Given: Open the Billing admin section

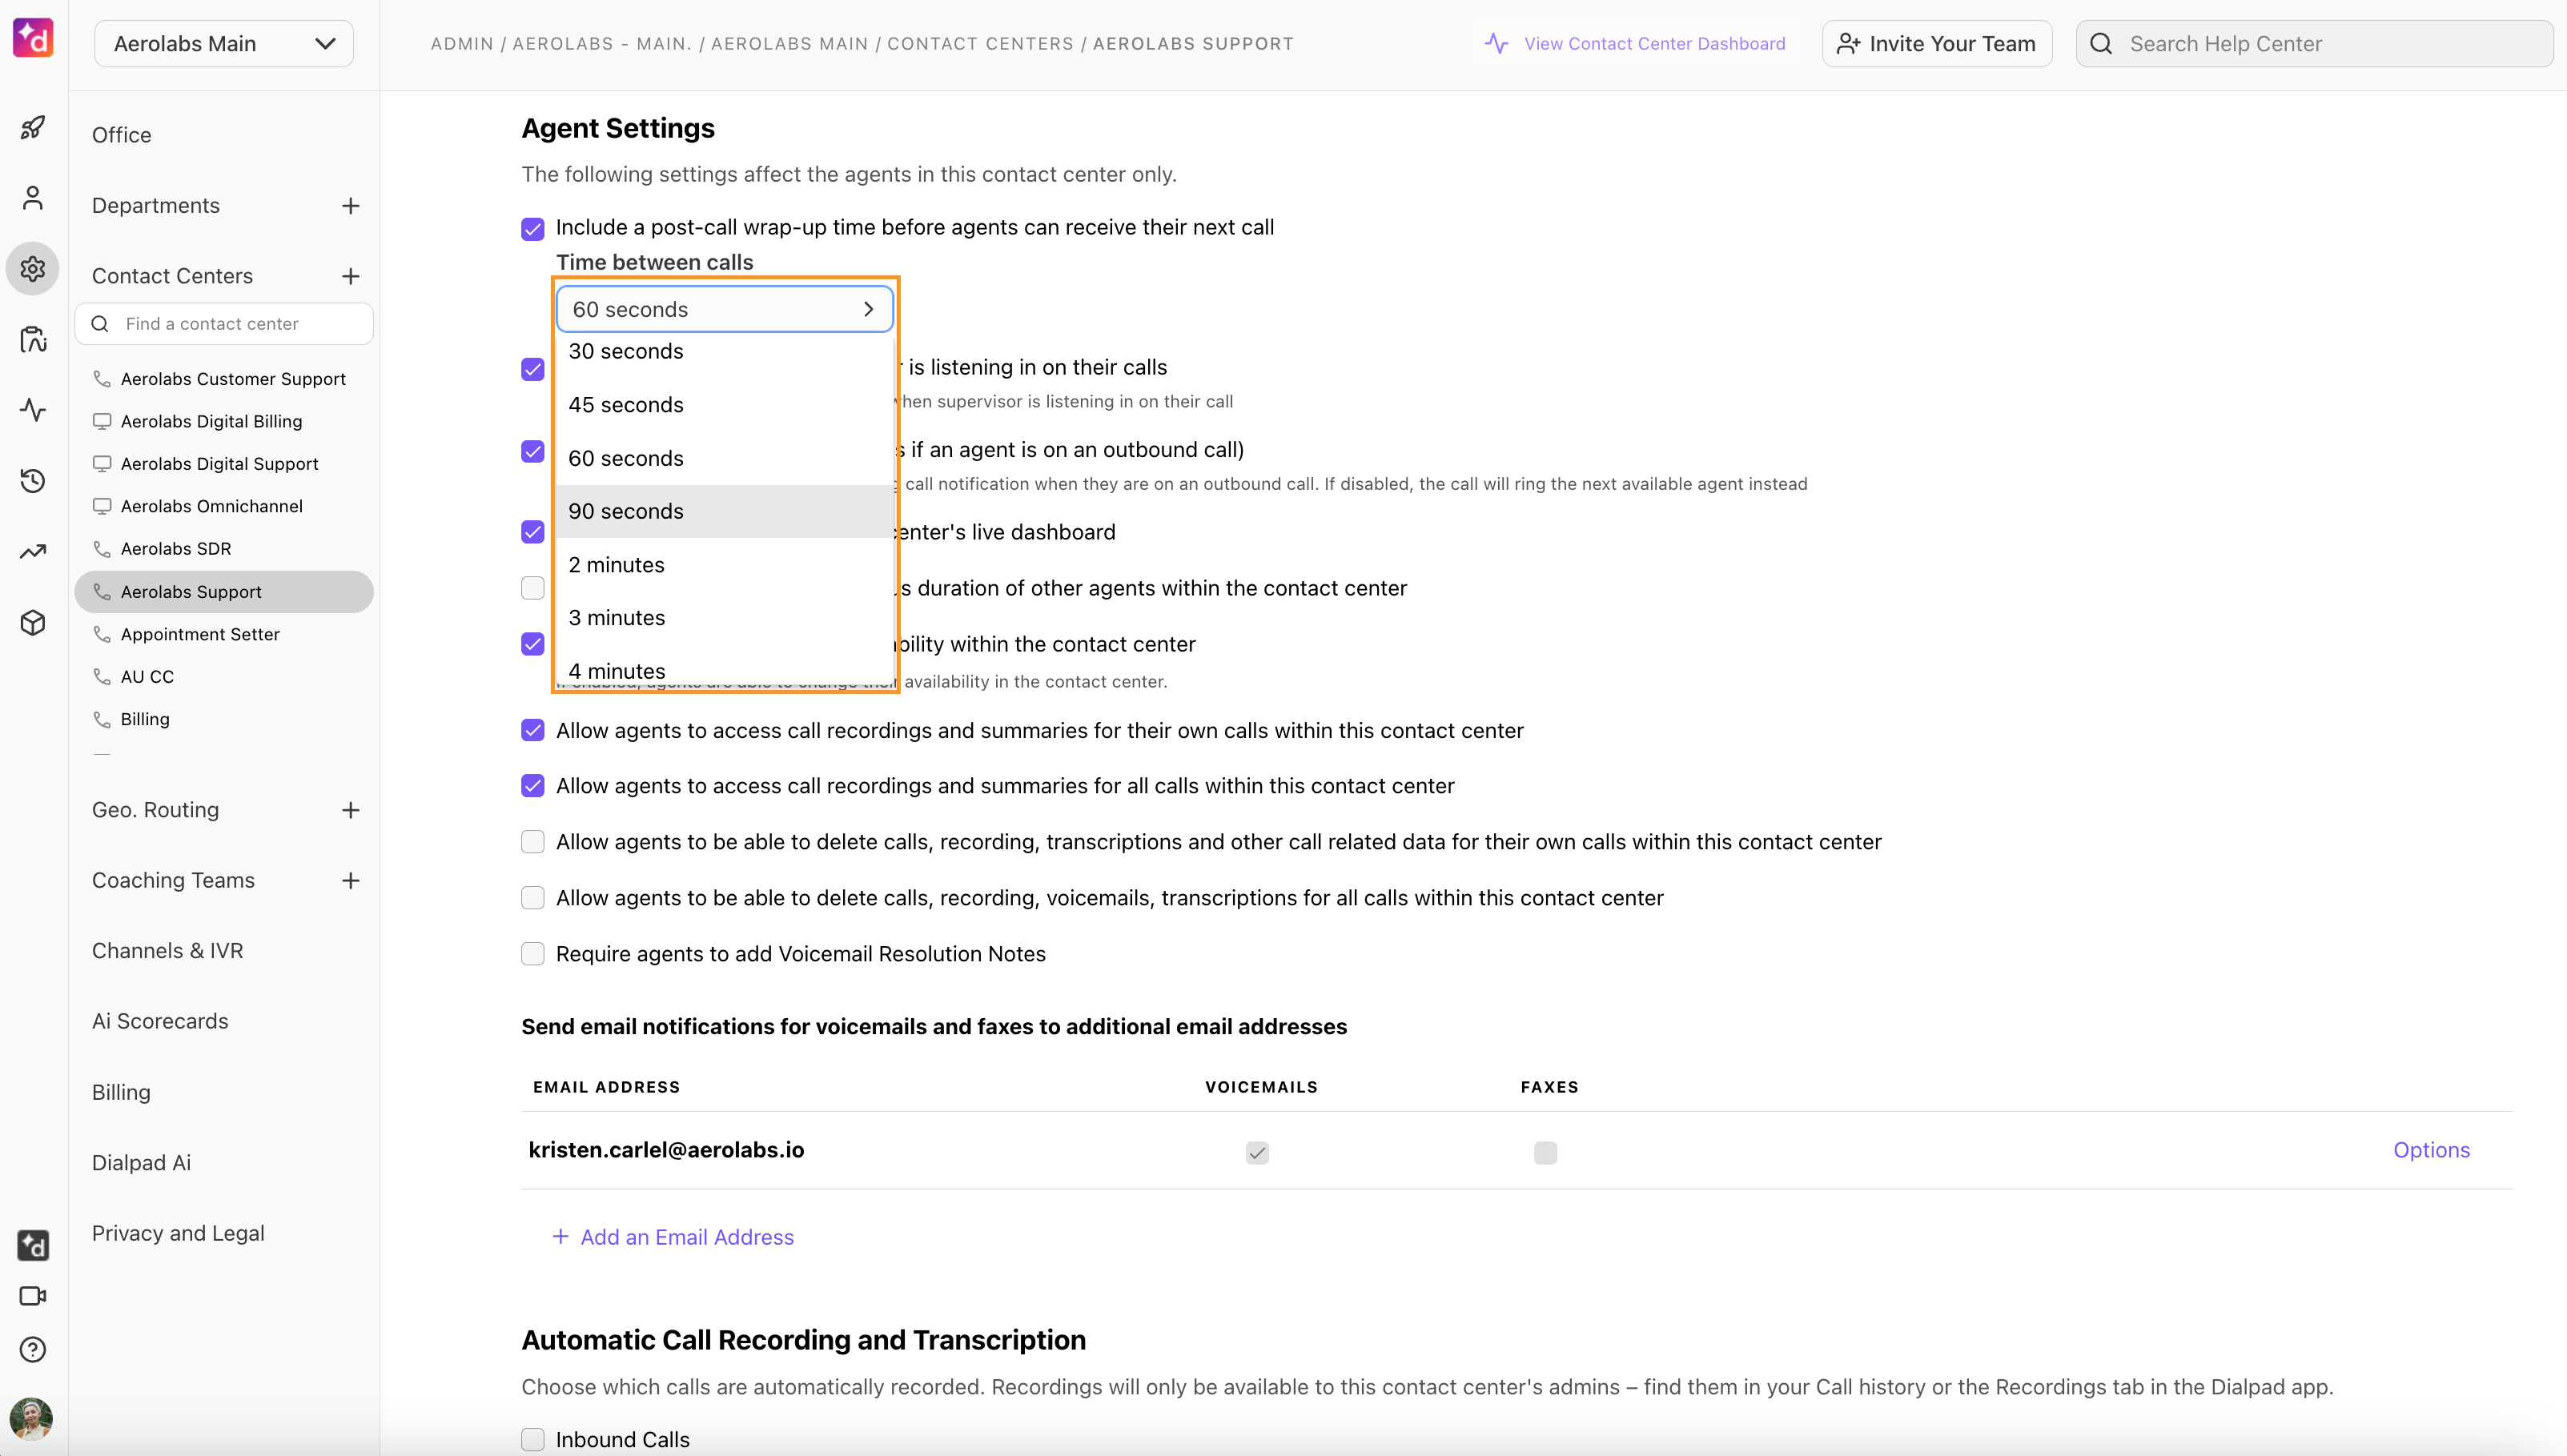Looking at the screenshot, I should 121,1093.
